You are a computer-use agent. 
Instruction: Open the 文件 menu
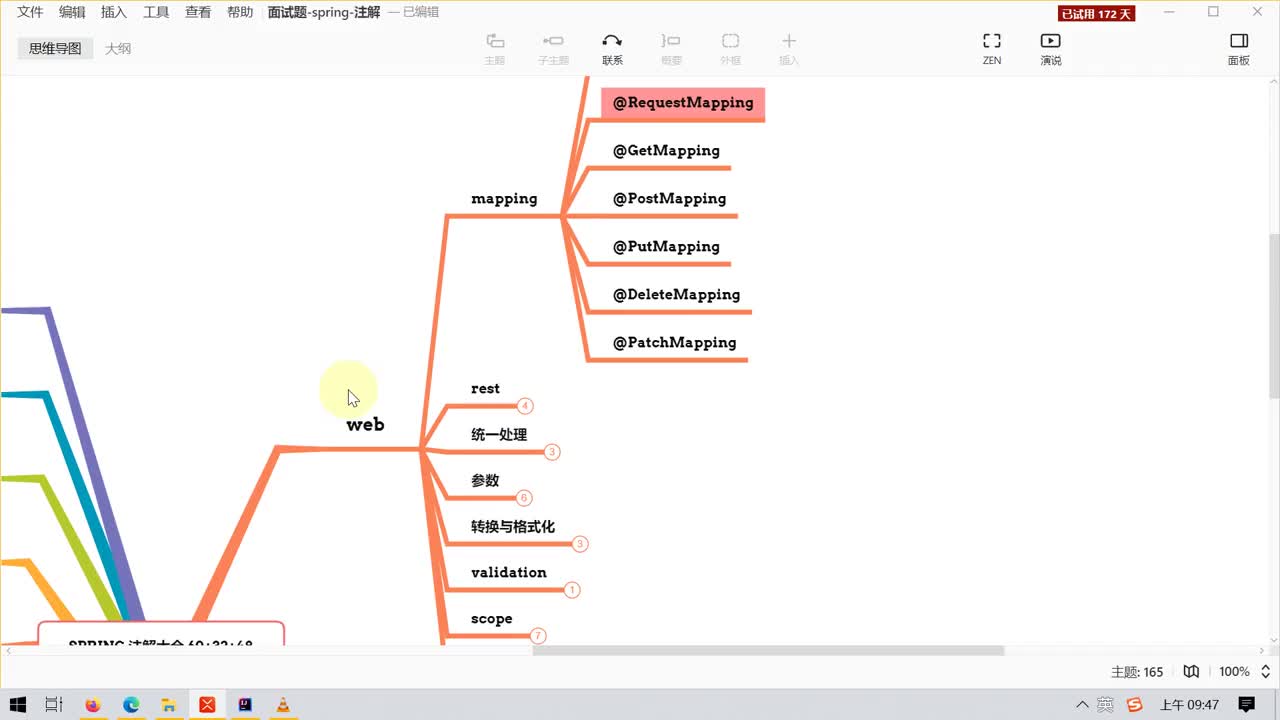click(x=30, y=12)
